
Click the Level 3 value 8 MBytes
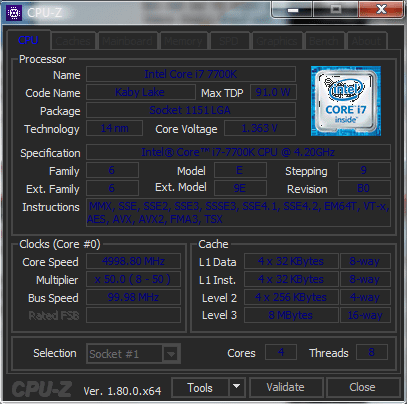point(291,315)
